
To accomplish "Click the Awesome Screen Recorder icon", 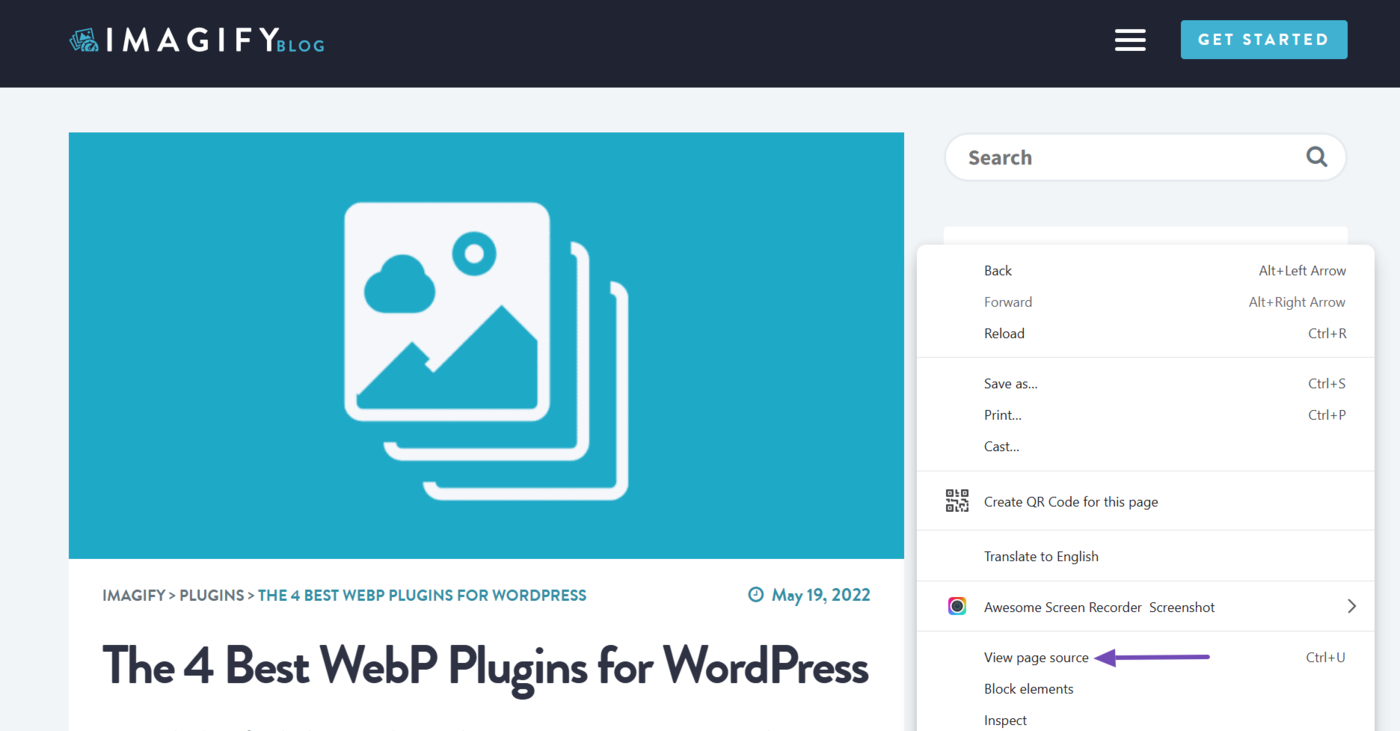I will coord(957,607).
